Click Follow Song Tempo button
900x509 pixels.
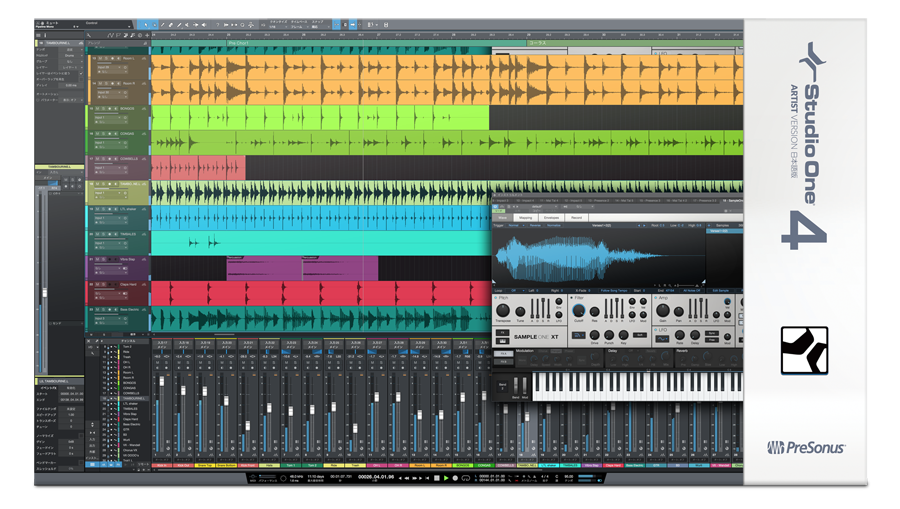click(614, 290)
